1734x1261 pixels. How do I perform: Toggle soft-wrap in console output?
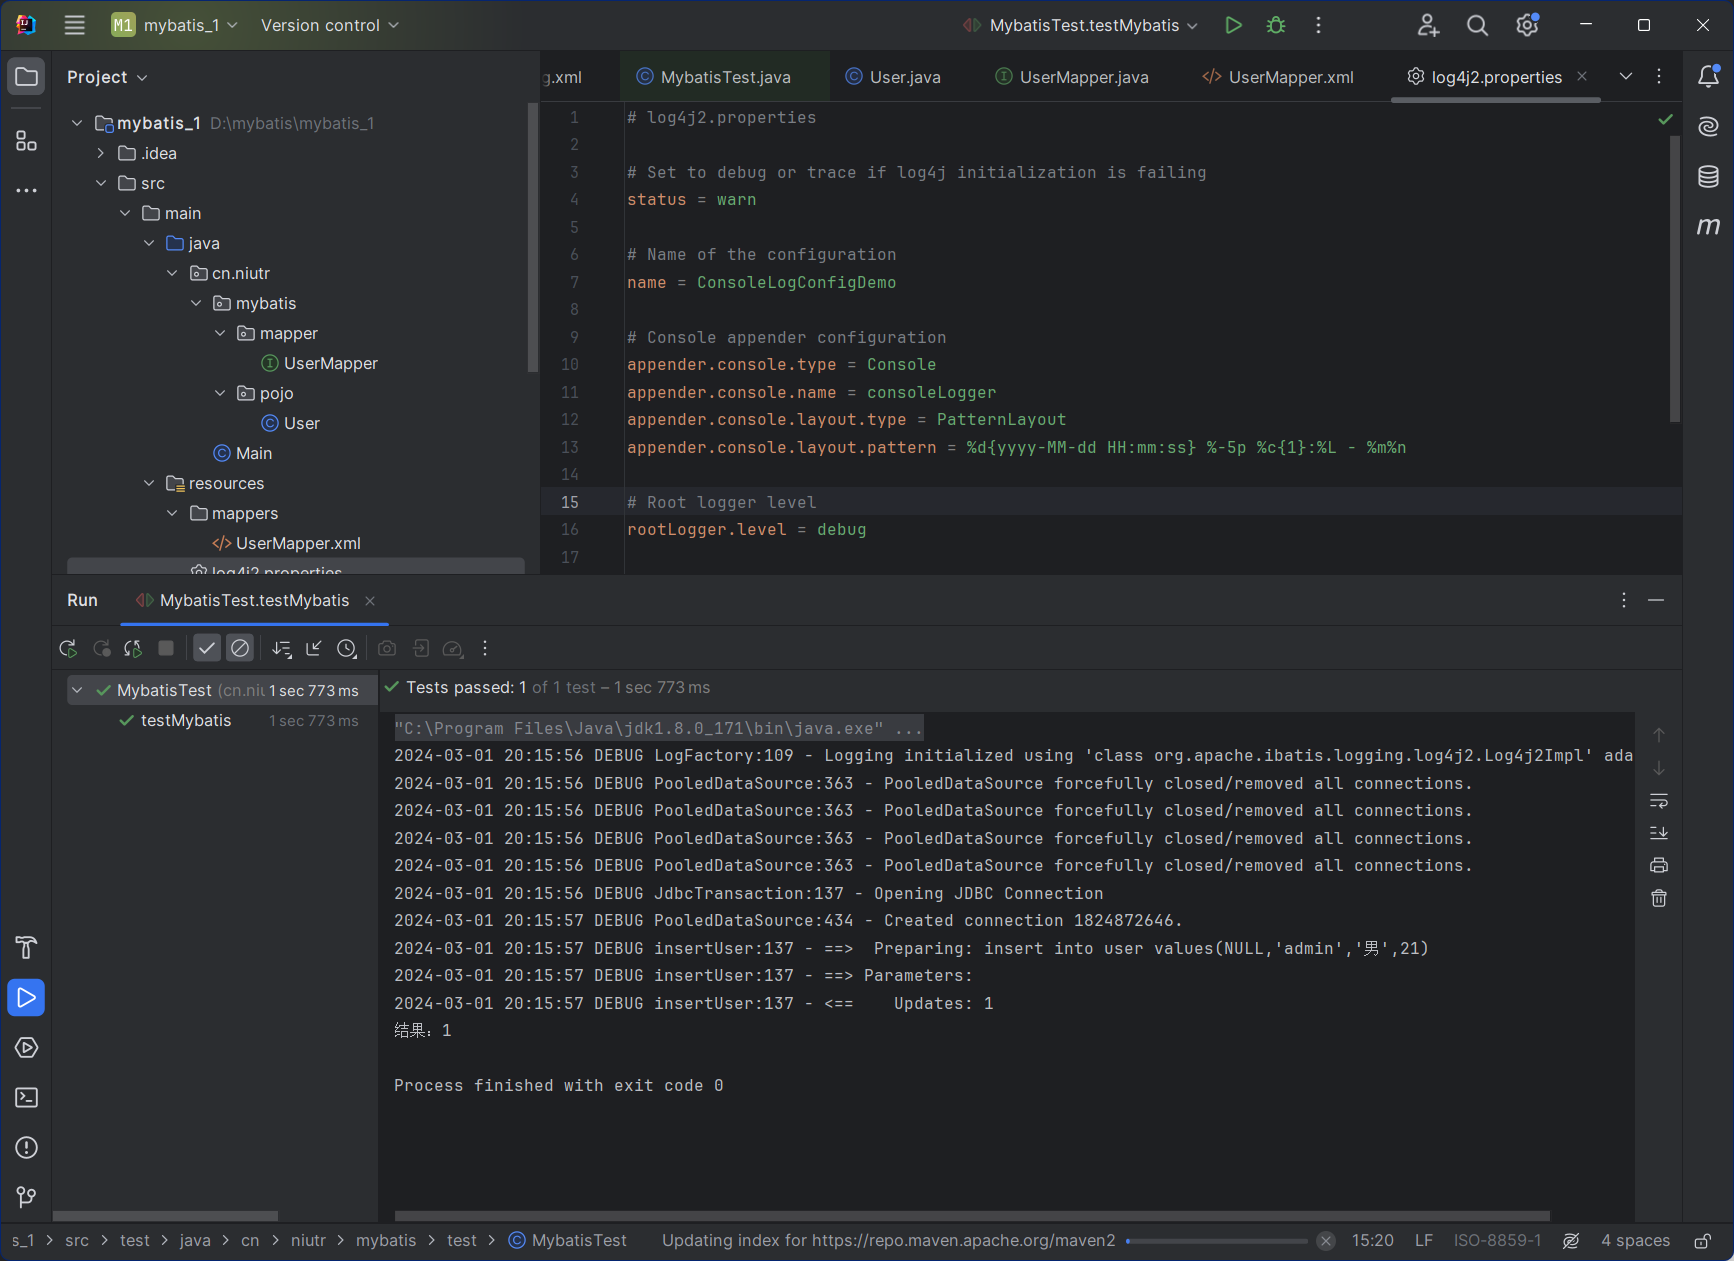point(1659,801)
